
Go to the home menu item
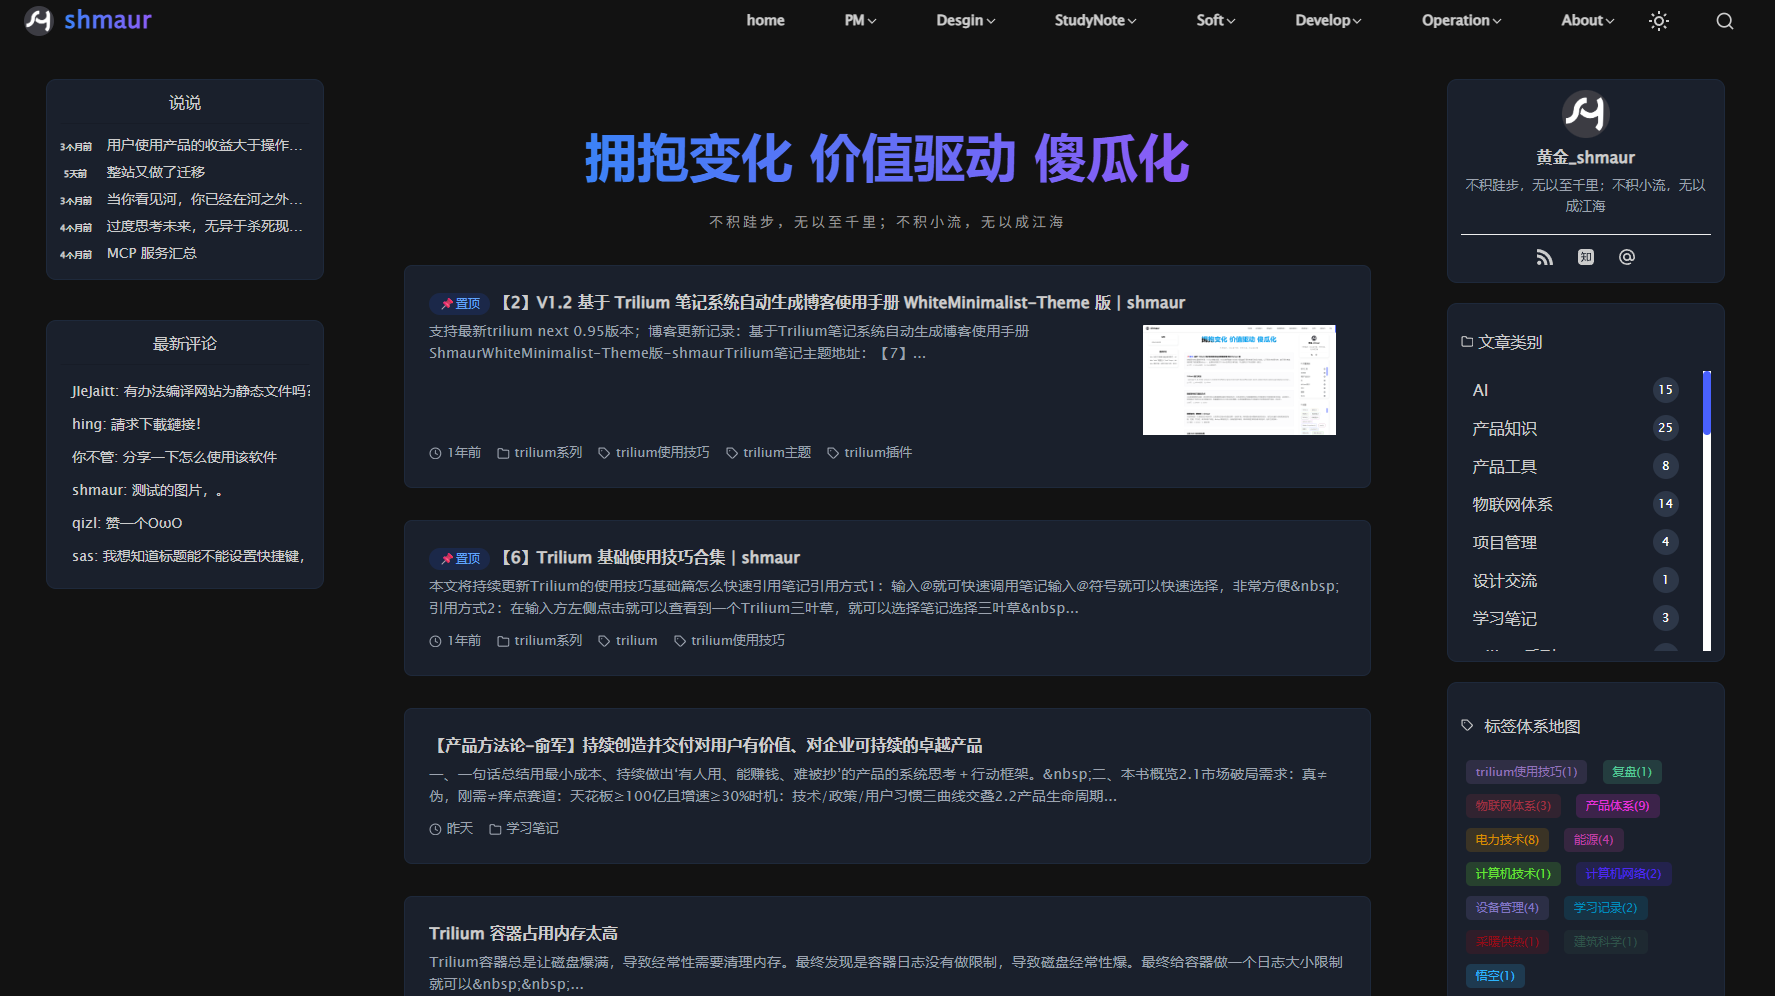(765, 20)
